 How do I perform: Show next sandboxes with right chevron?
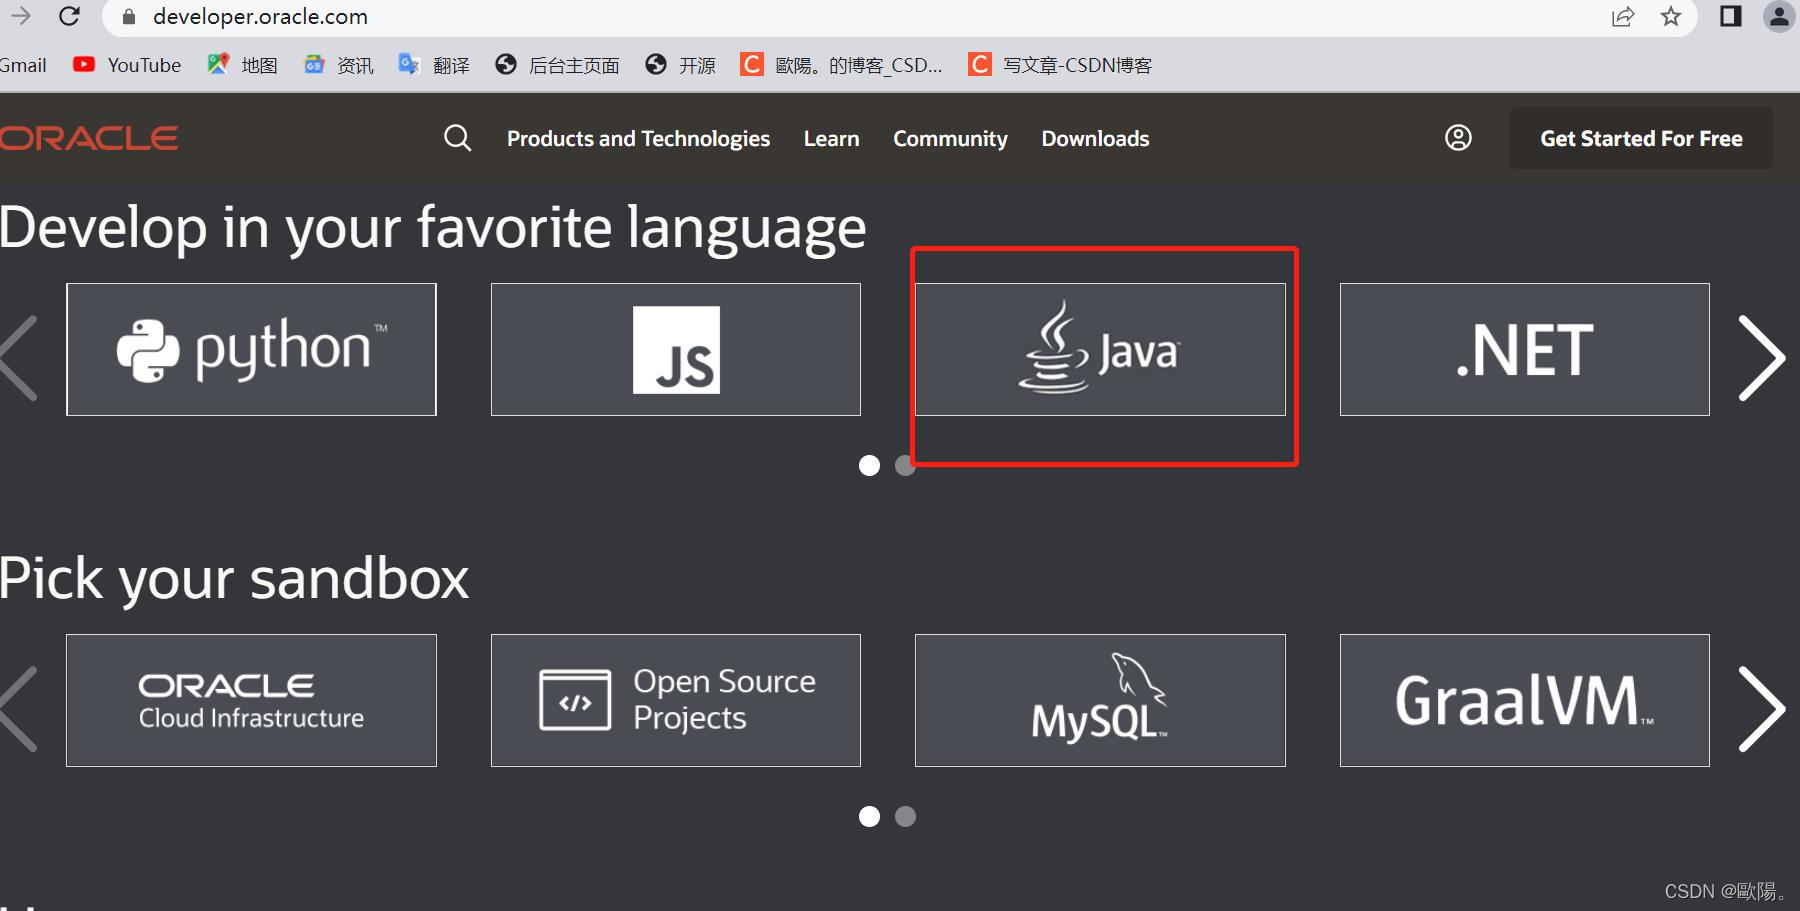[1761, 709]
